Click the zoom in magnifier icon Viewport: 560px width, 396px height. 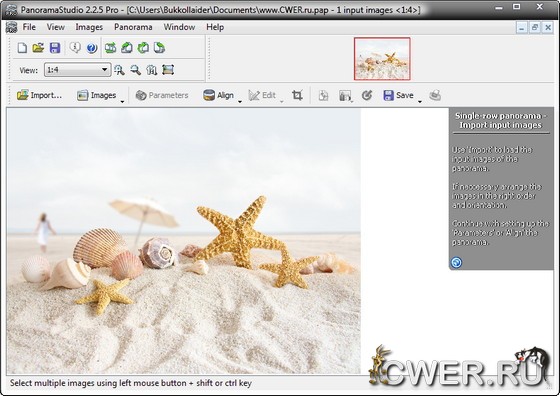[x=119, y=70]
